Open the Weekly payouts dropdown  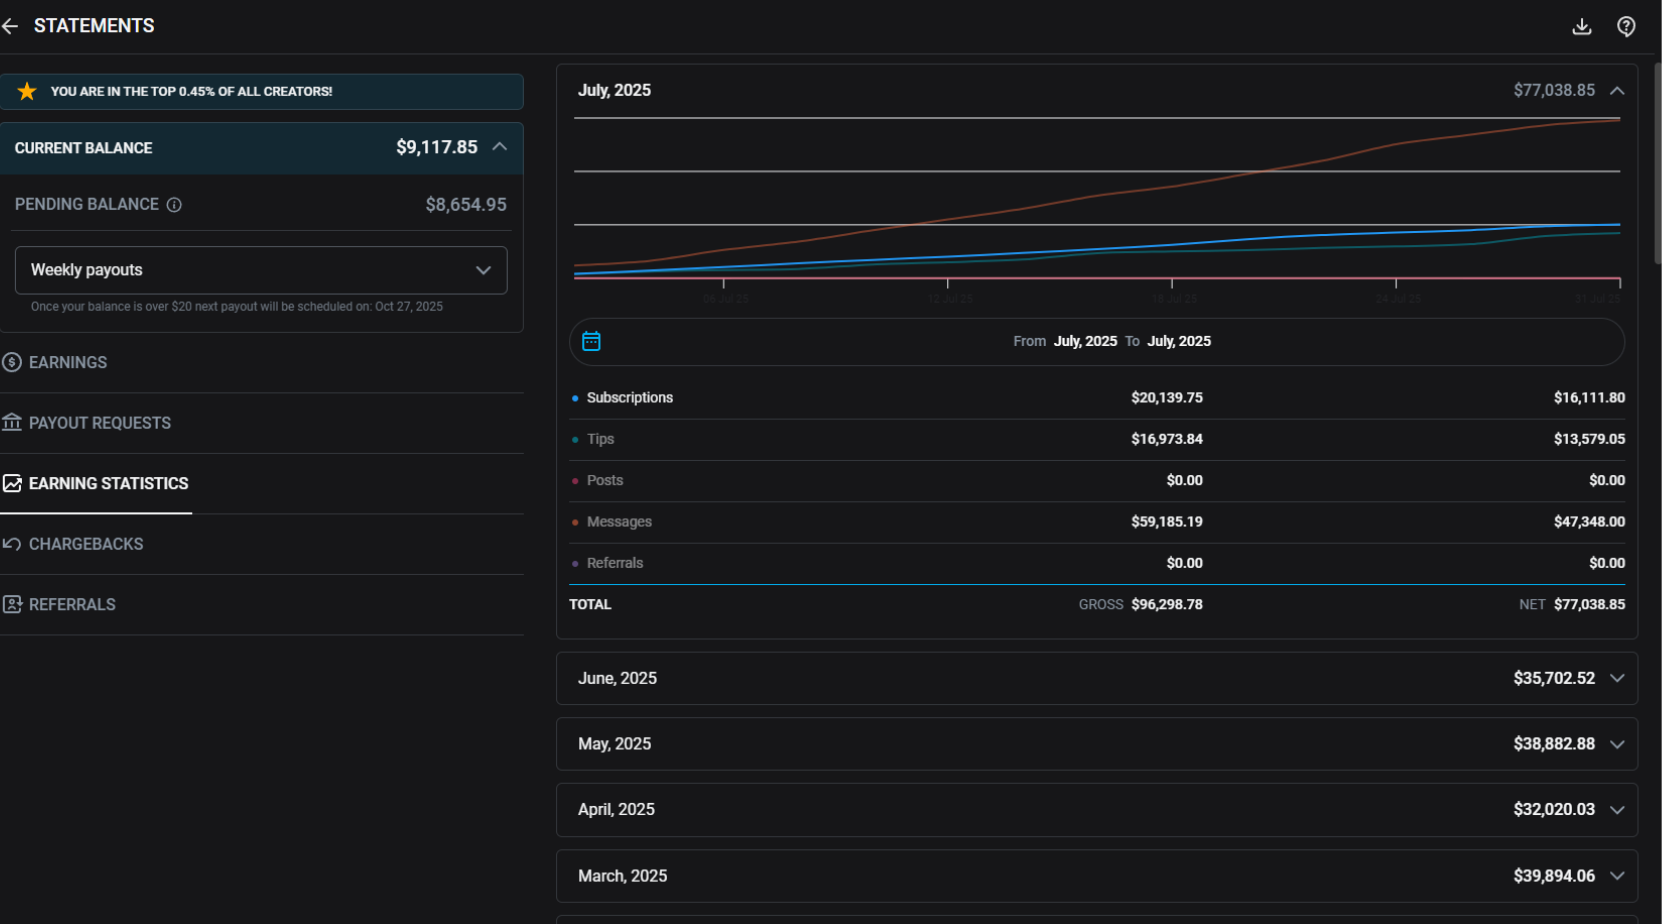coord(260,270)
